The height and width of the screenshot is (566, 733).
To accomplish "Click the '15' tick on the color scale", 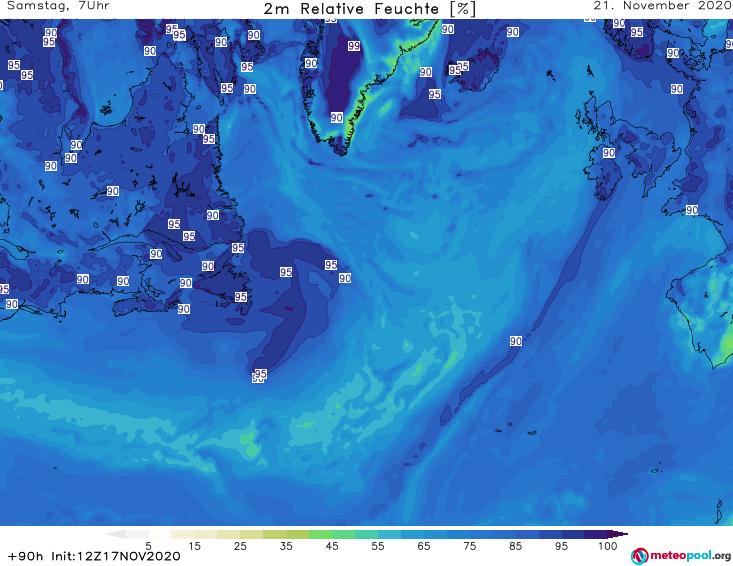I will (194, 546).
